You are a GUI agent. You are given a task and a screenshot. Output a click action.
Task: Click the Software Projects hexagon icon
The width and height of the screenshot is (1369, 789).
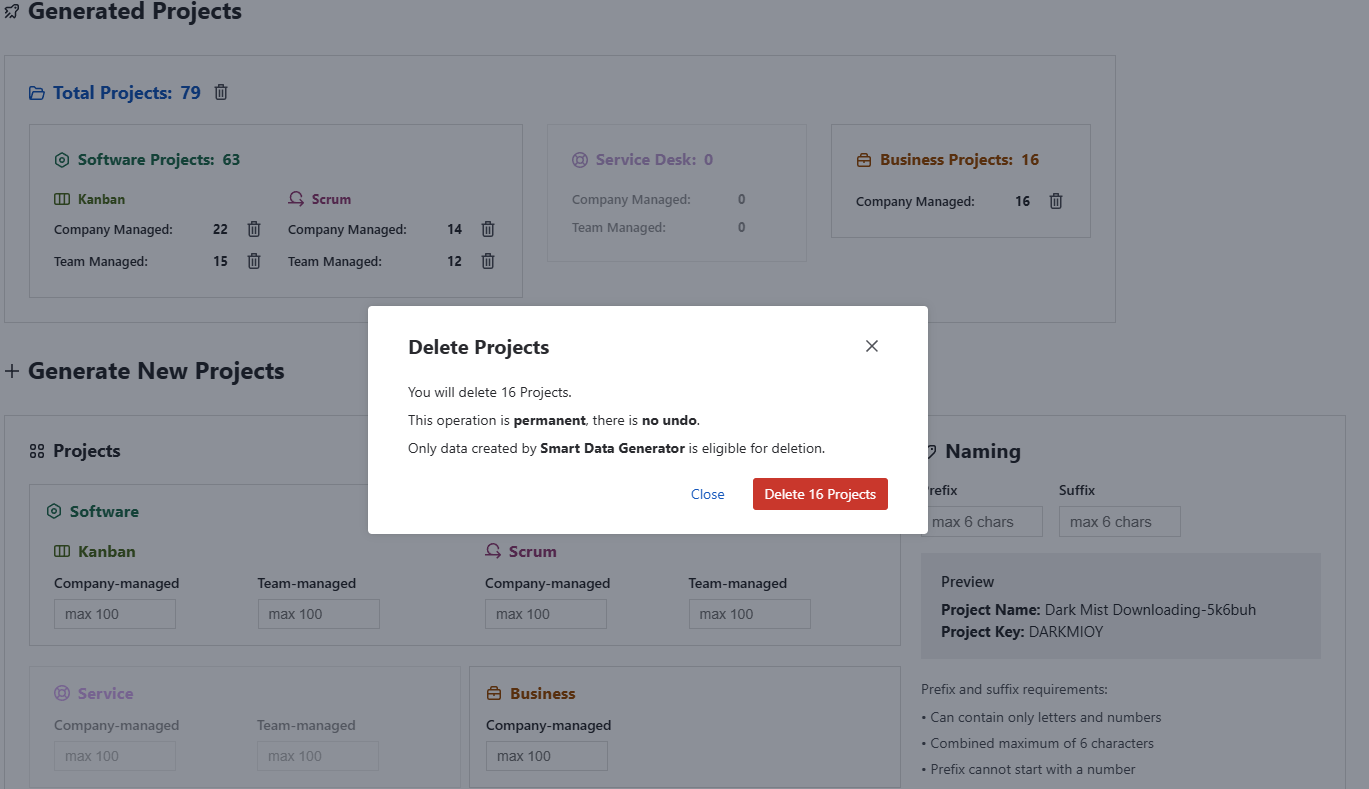(62, 160)
